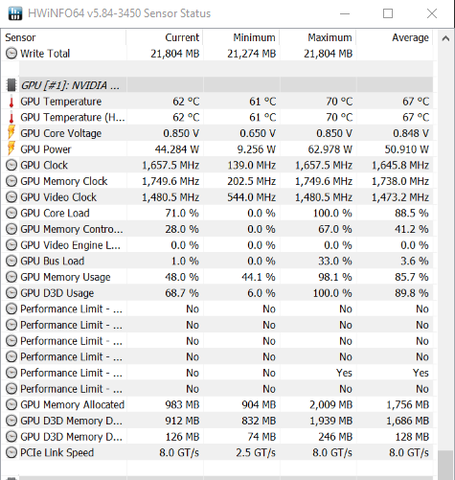Viewport: 455px width, 480px height.
Task: Click the lightning bolt icon for GPU Core Voltage
Action: (x=11, y=133)
